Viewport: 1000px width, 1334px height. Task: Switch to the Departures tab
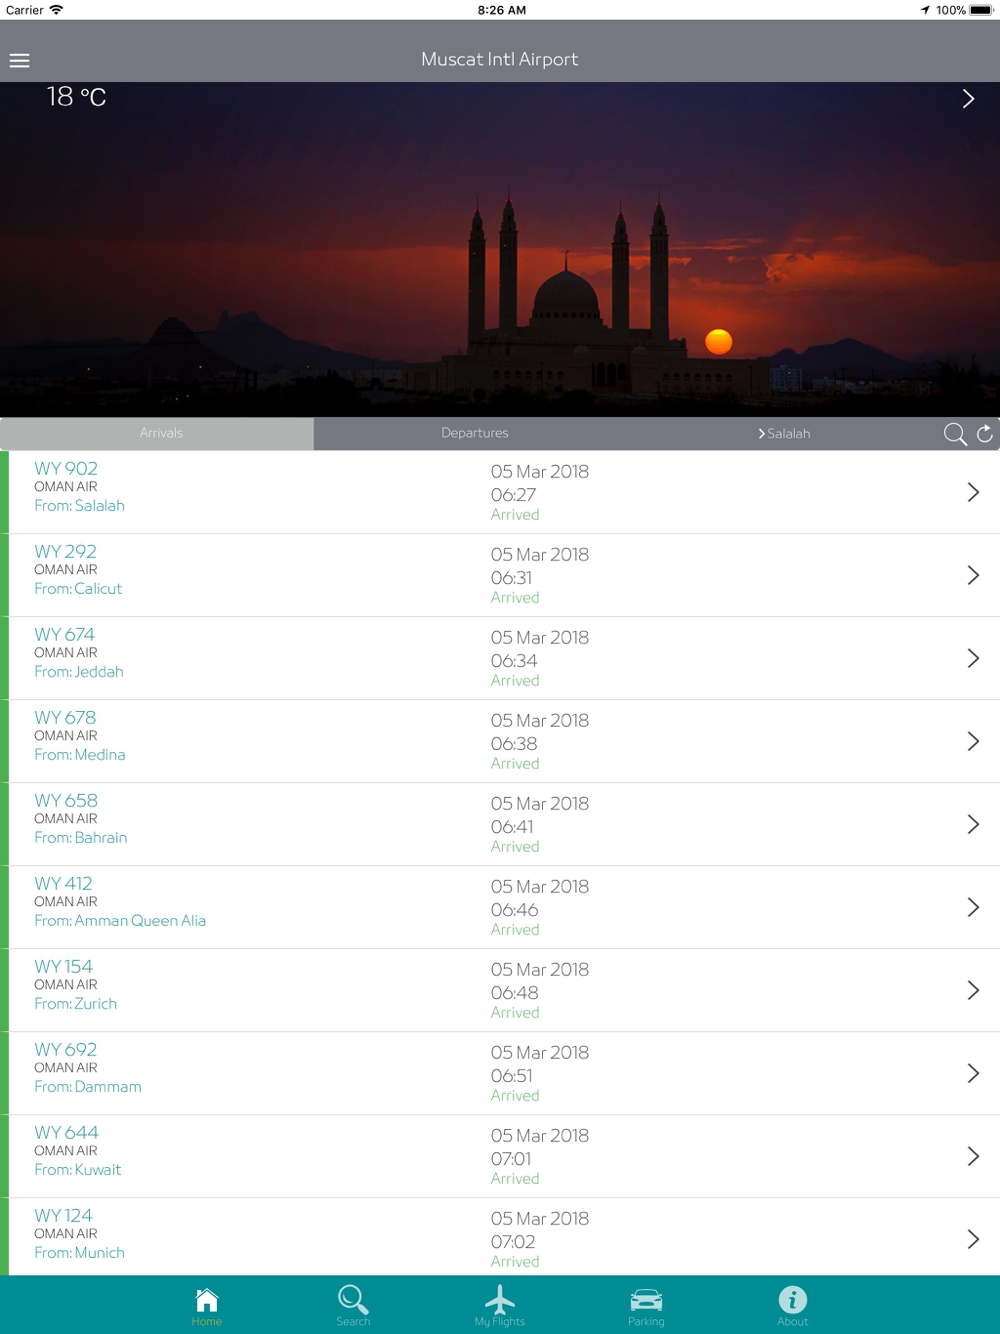point(474,433)
